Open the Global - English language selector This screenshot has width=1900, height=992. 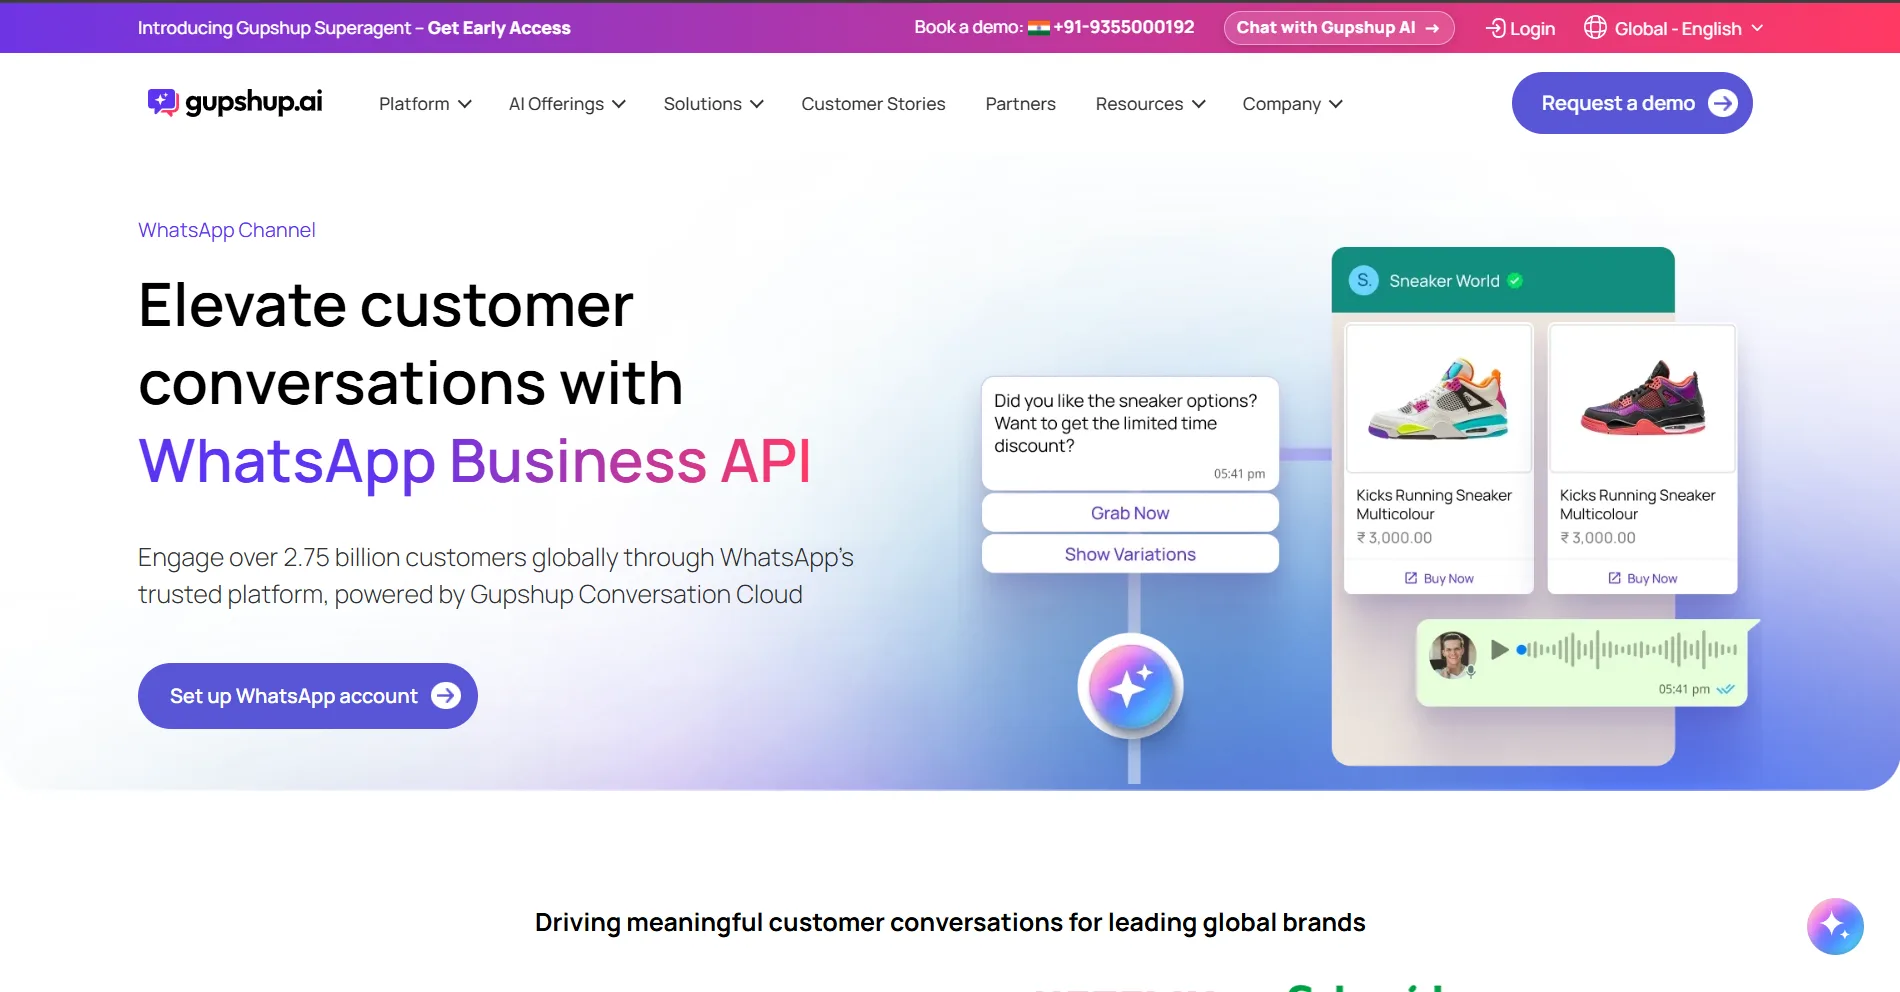click(x=1674, y=28)
